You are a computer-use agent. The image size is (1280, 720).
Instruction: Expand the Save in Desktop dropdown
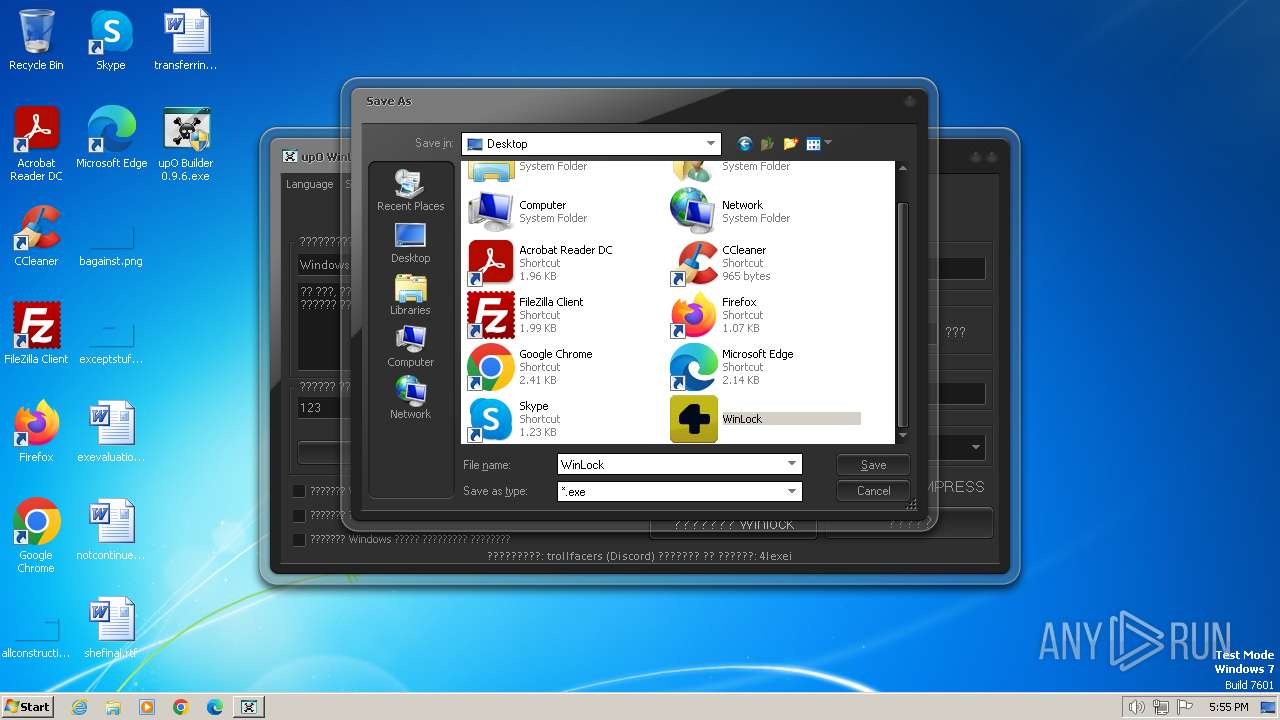coord(711,144)
